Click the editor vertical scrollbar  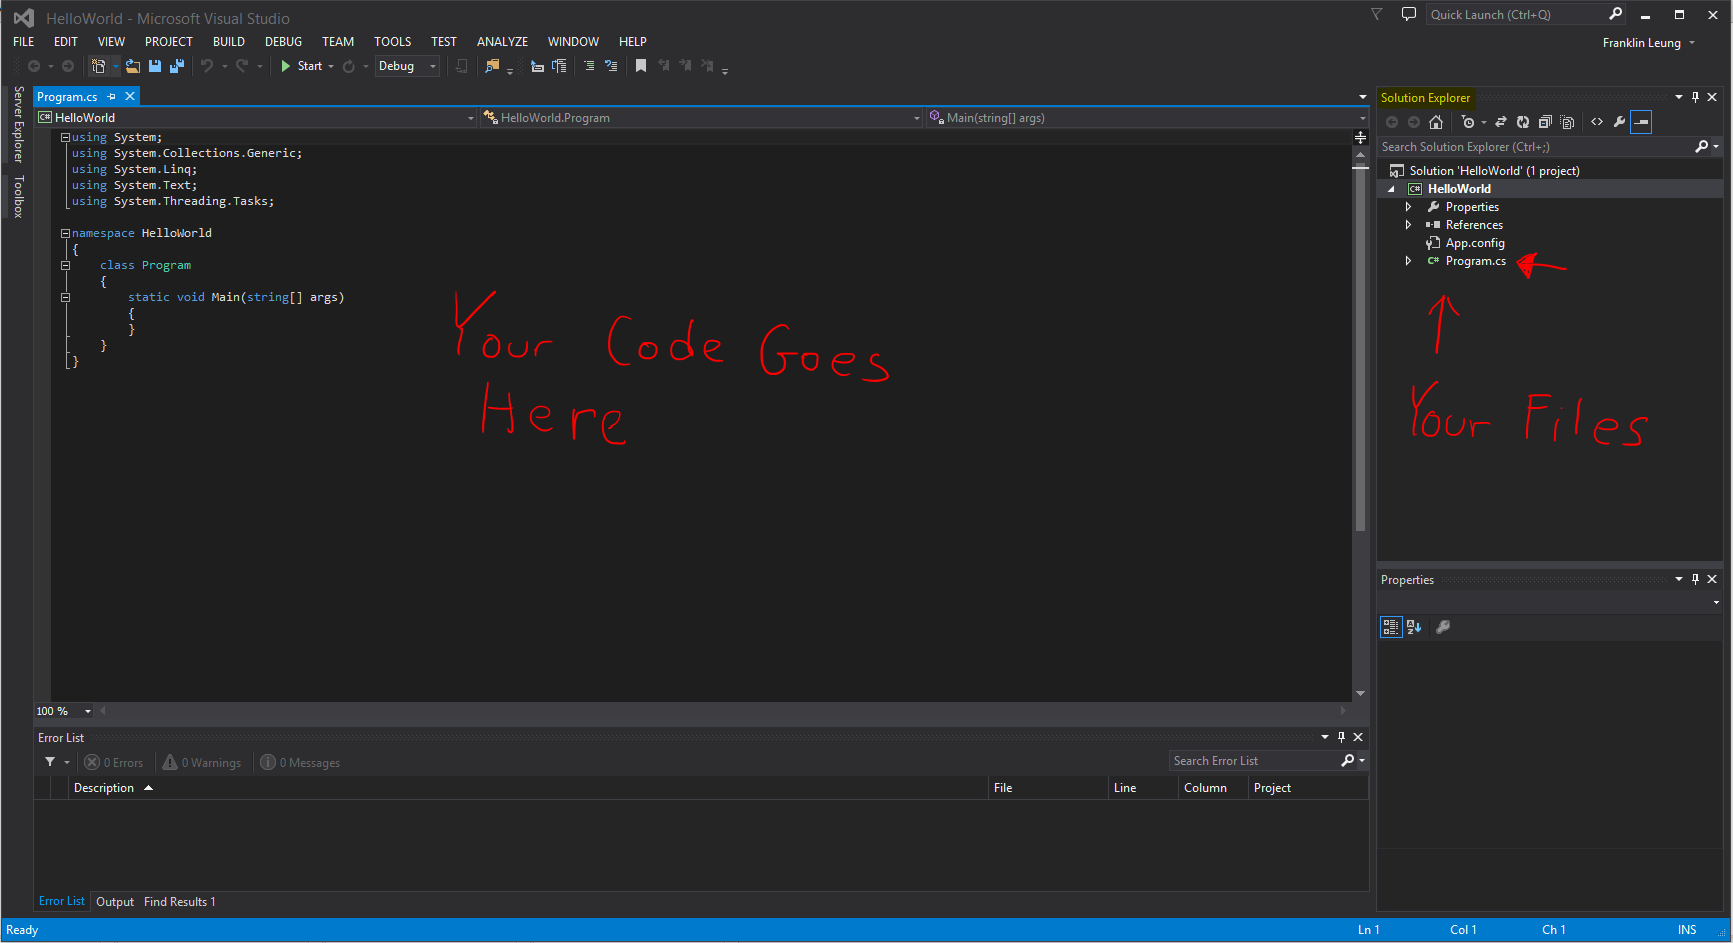pos(1360,350)
